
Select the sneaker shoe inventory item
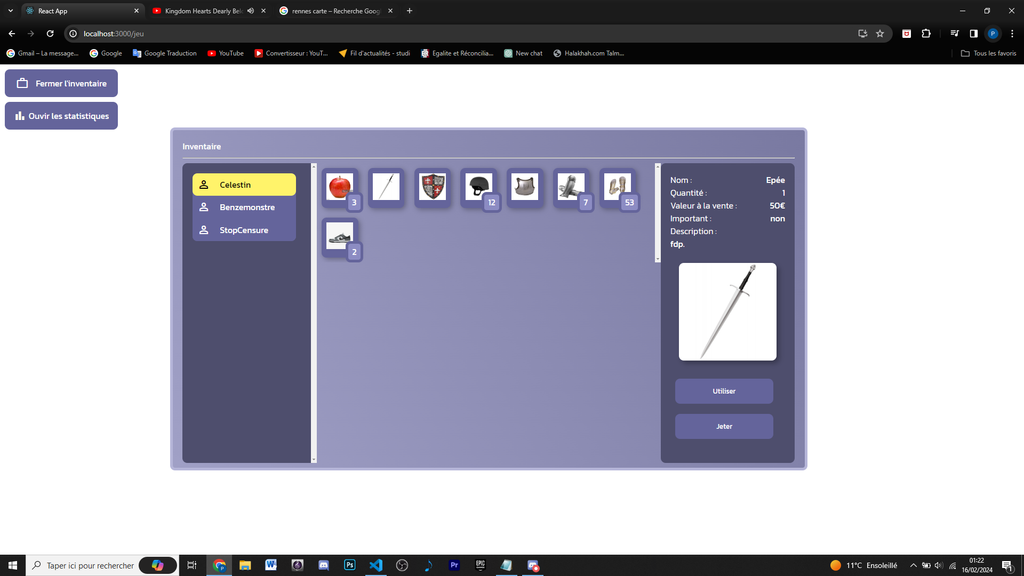(x=340, y=236)
